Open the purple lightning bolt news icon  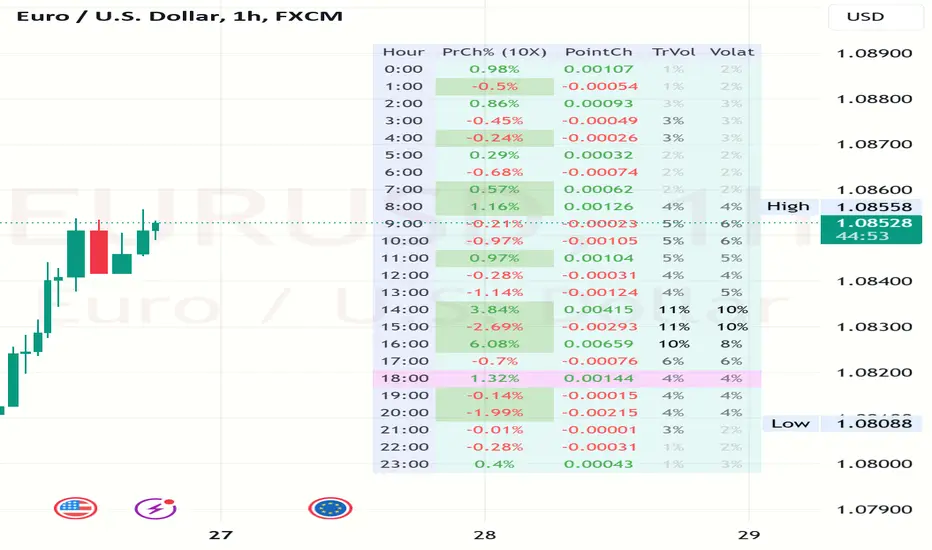155,508
